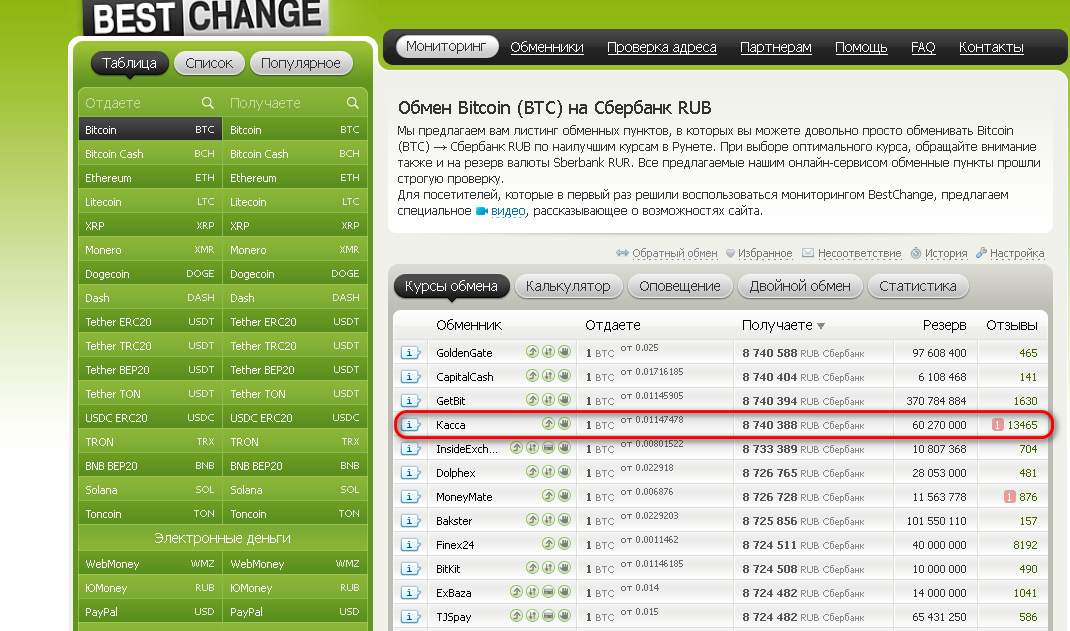Click the Обратный обмен link
The height and width of the screenshot is (631, 1070).
(x=674, y=253)
